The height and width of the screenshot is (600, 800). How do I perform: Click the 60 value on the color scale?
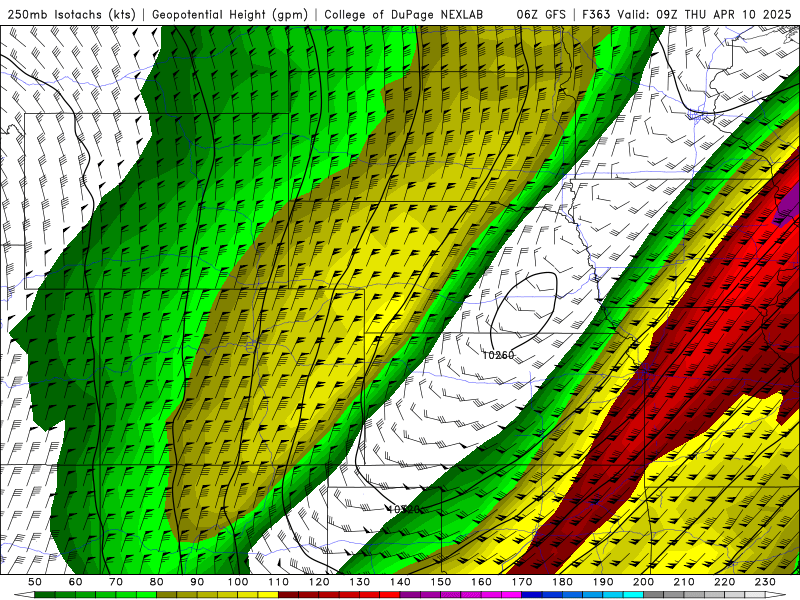pyautogui.click(x=76, y=582)
